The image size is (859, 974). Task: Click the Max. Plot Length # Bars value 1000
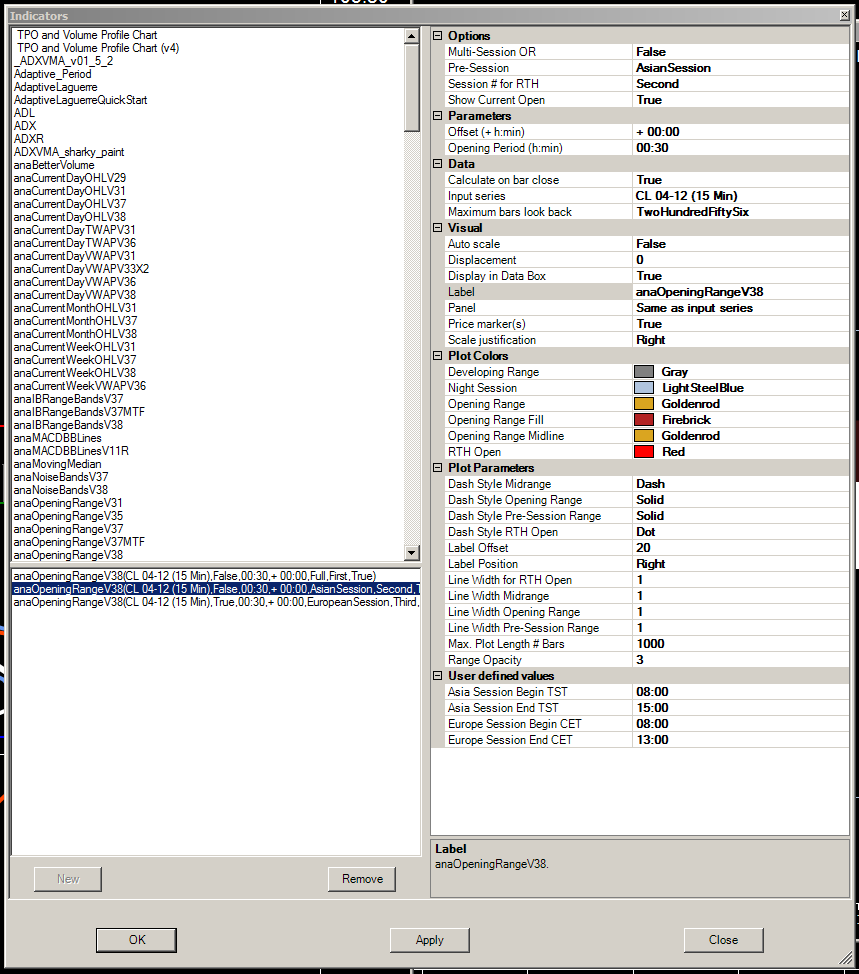pos(740,644)
